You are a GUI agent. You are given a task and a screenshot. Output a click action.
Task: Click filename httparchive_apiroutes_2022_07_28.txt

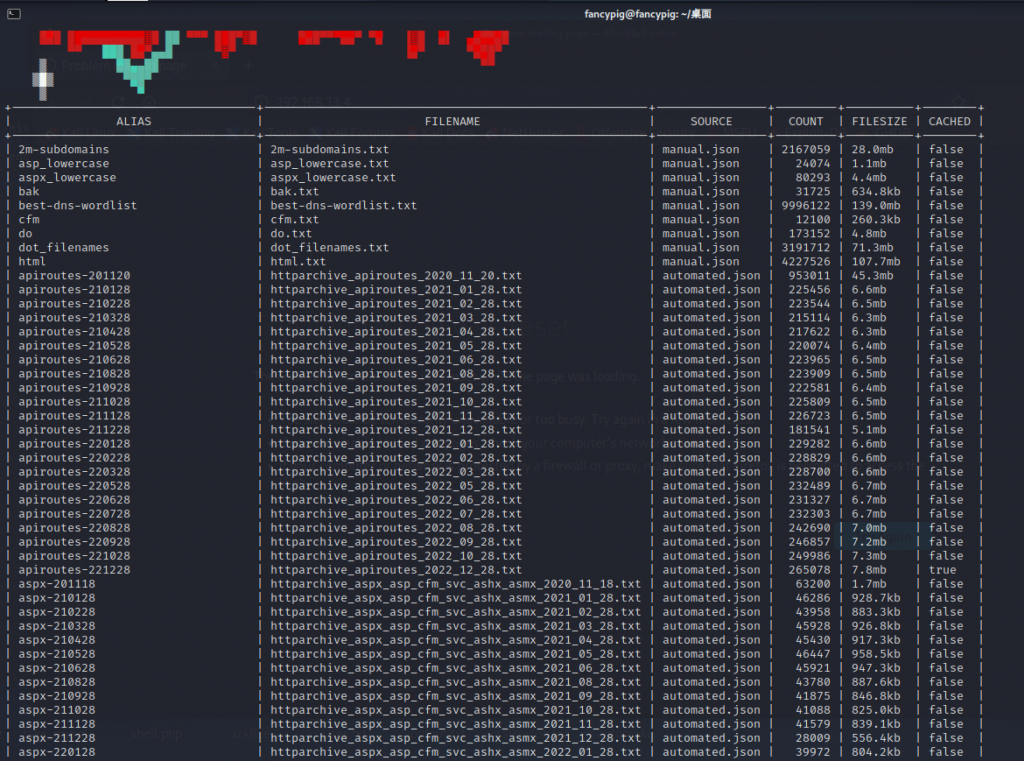click(396, 514)
